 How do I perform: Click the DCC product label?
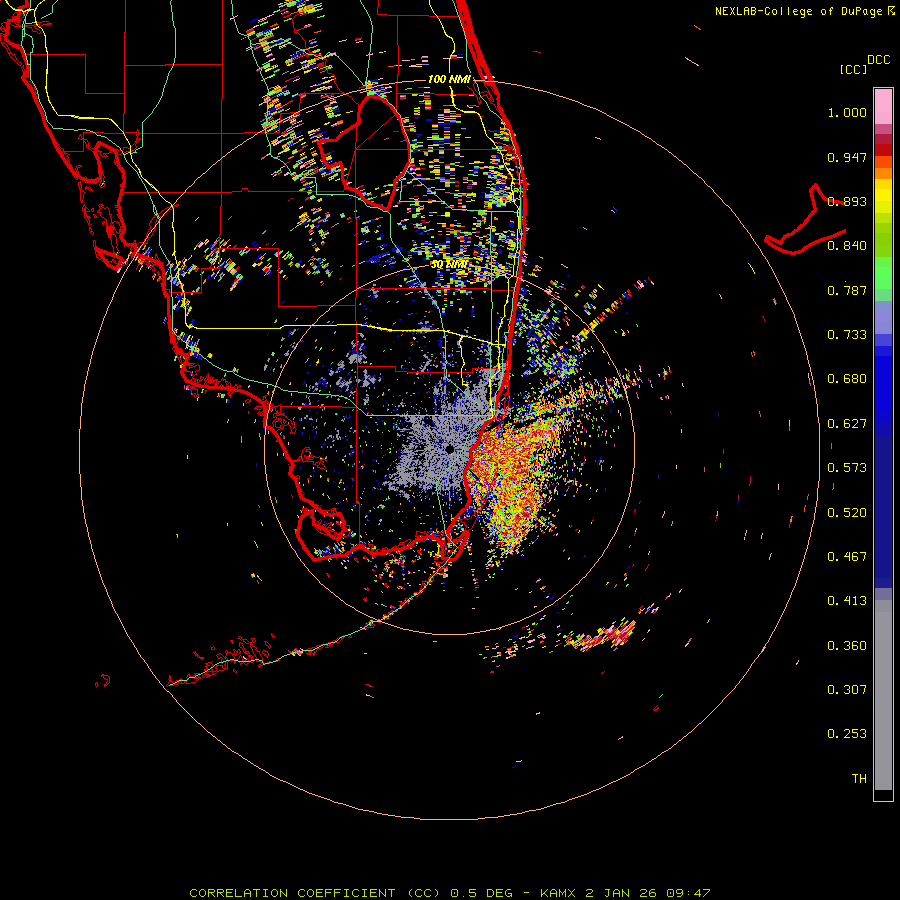tap(878, 60)
